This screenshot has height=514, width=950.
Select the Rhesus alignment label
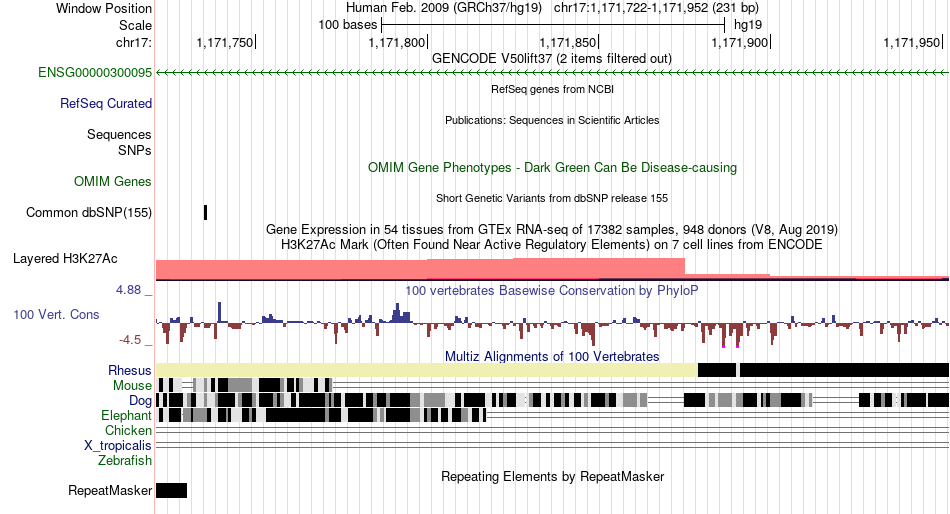click(x=129, y=370)
